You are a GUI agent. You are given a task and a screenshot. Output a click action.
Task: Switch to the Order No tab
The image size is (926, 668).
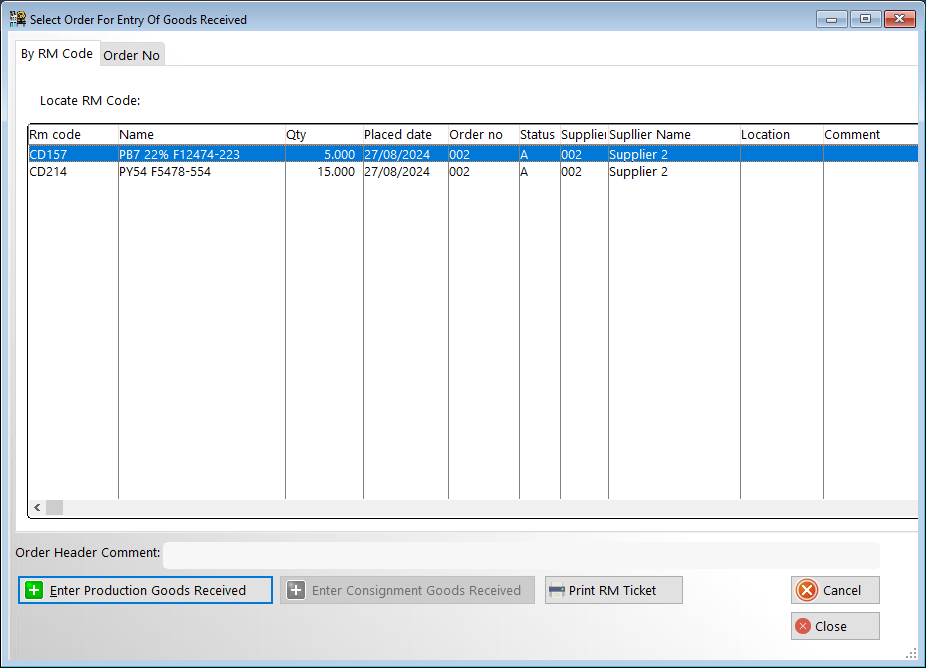132,55
